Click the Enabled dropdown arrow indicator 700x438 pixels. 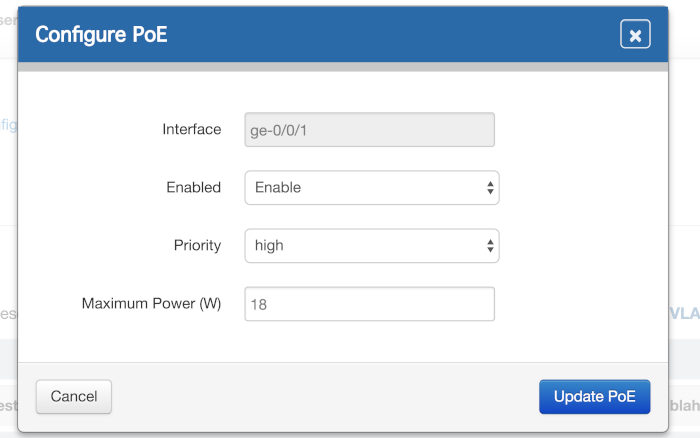490,187
